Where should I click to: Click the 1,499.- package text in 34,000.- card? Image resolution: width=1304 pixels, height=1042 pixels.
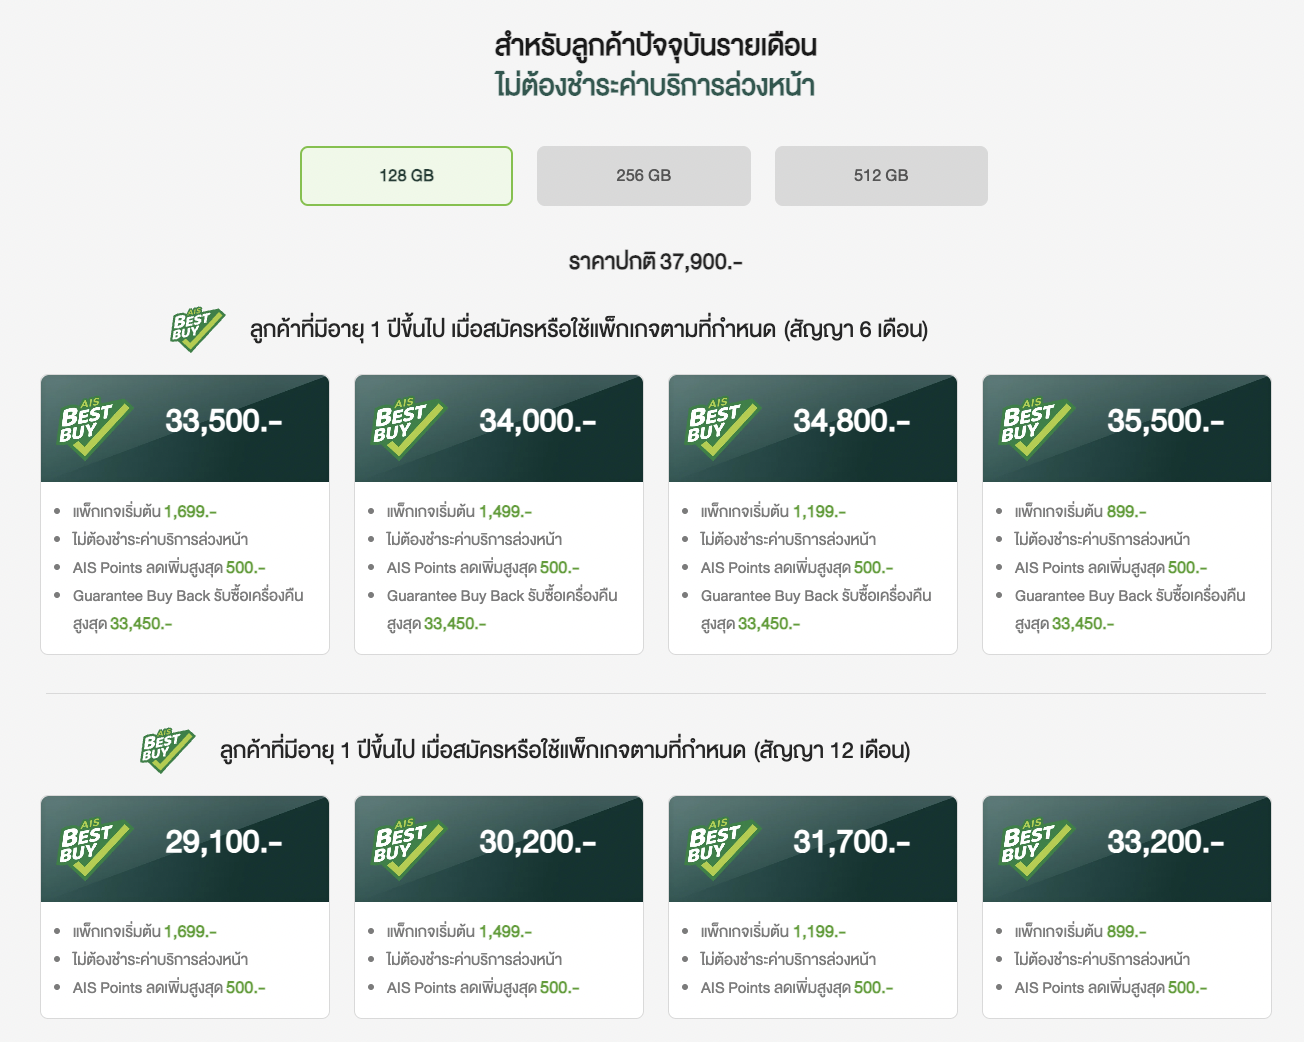point(505,512)
